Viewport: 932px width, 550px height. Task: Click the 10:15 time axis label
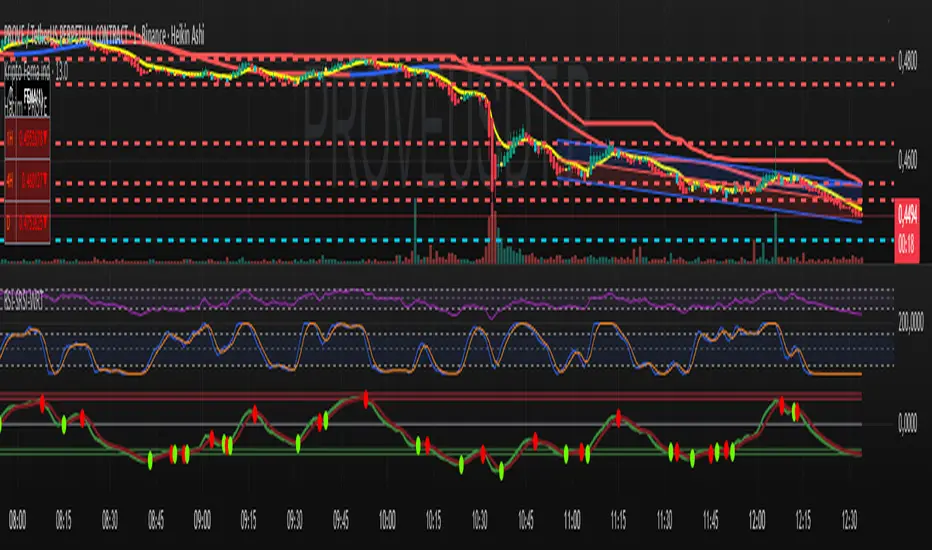433,521
